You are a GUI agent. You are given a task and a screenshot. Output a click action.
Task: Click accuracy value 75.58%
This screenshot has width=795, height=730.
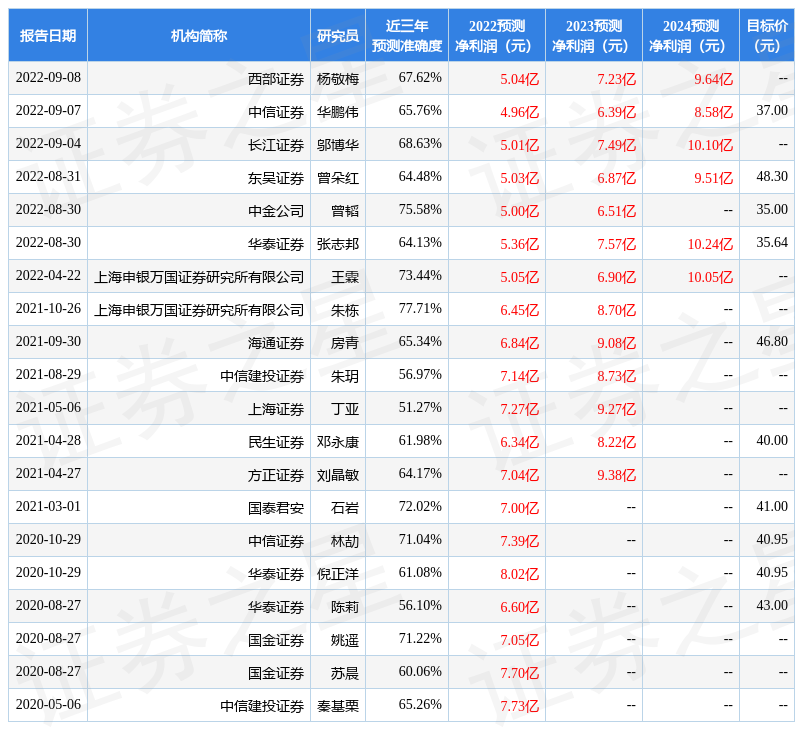pyautogui.click(x=420, y=209)
